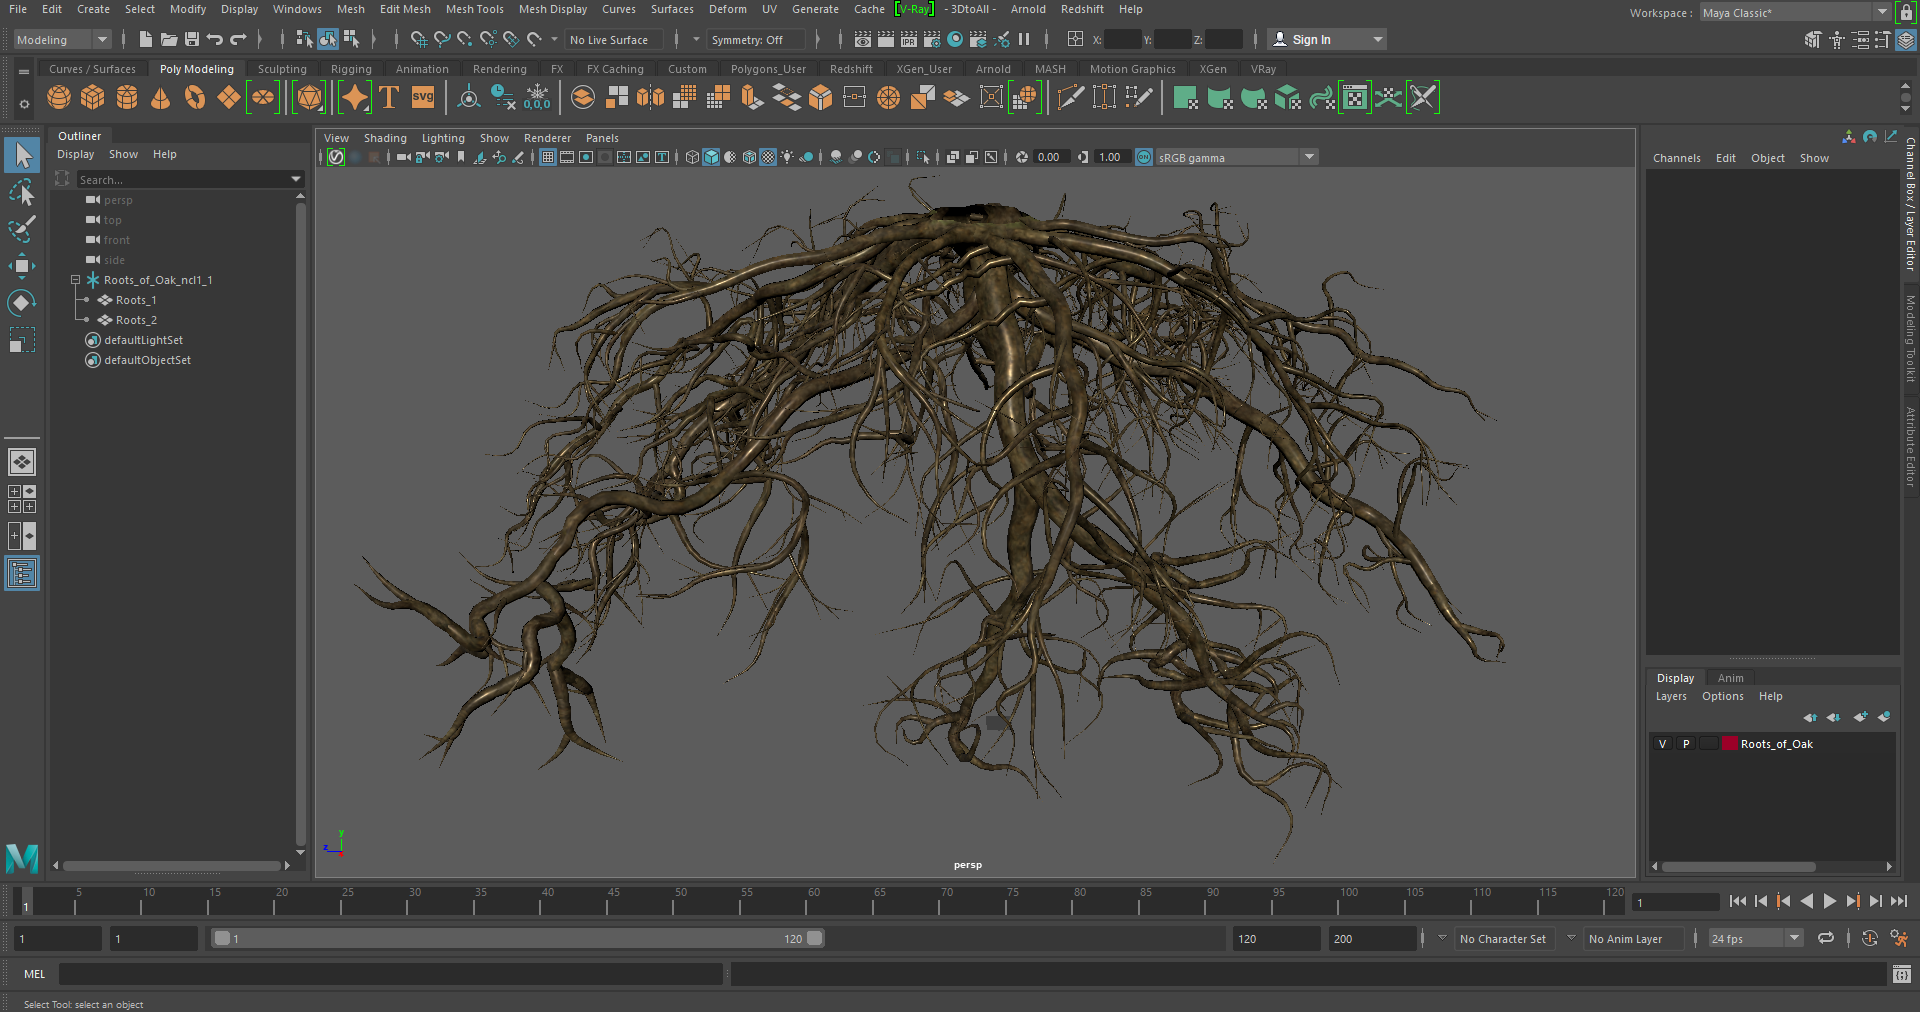The height and width of the screenshot is (1012, 1920).
Task: Activate the Lasso Select tool
Action: [22, 192]
